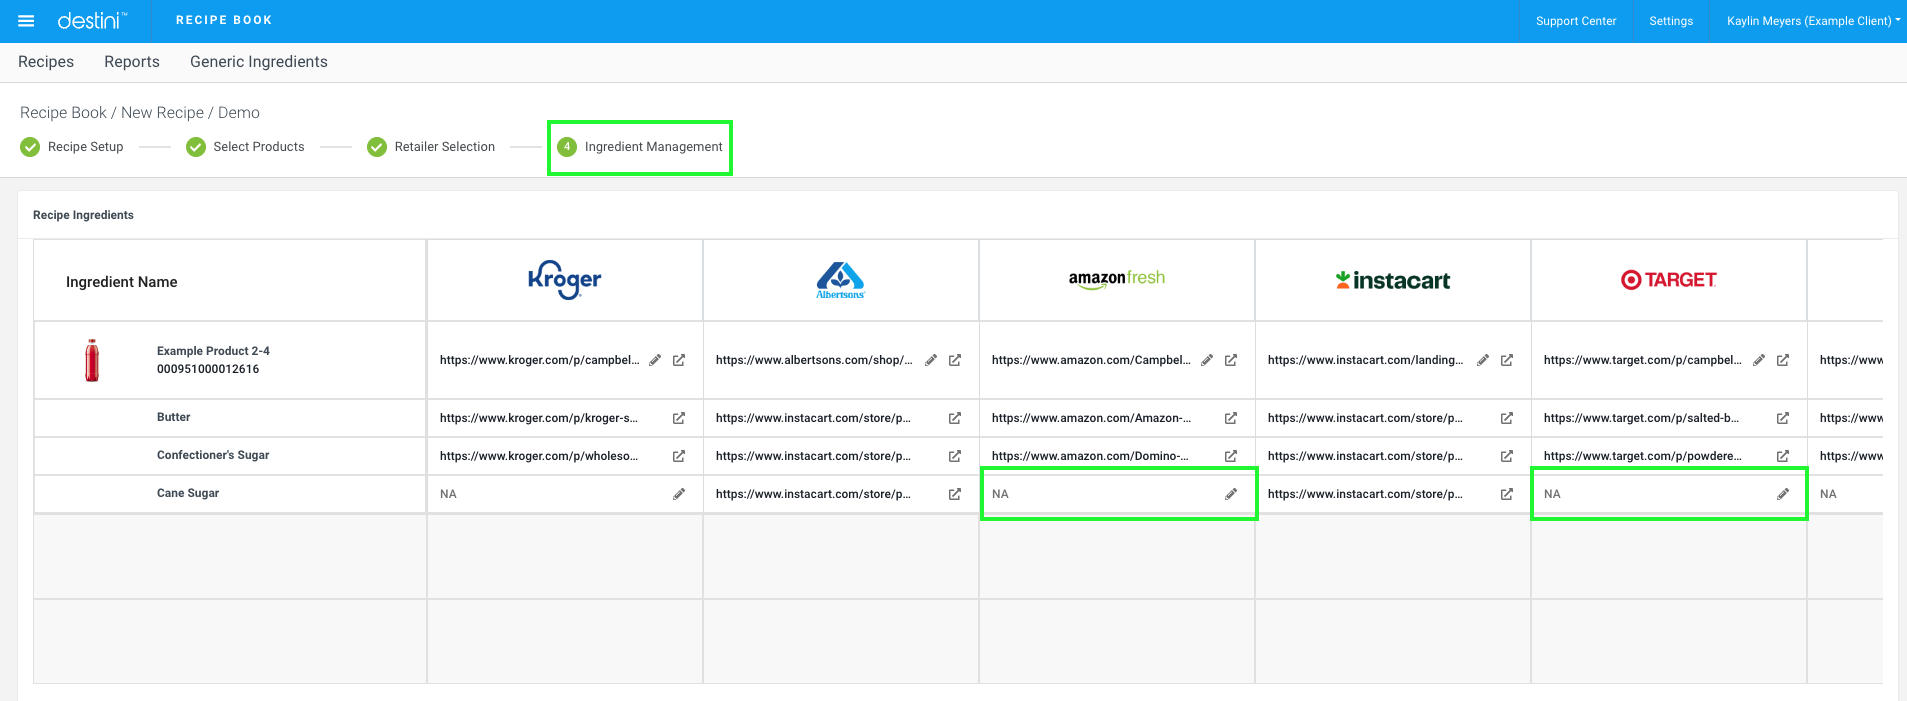Jump to the Select Products step
Image resolution: width=1907 pixels, height=701 pixels.
pyautogui.click(x=245, y=147)
